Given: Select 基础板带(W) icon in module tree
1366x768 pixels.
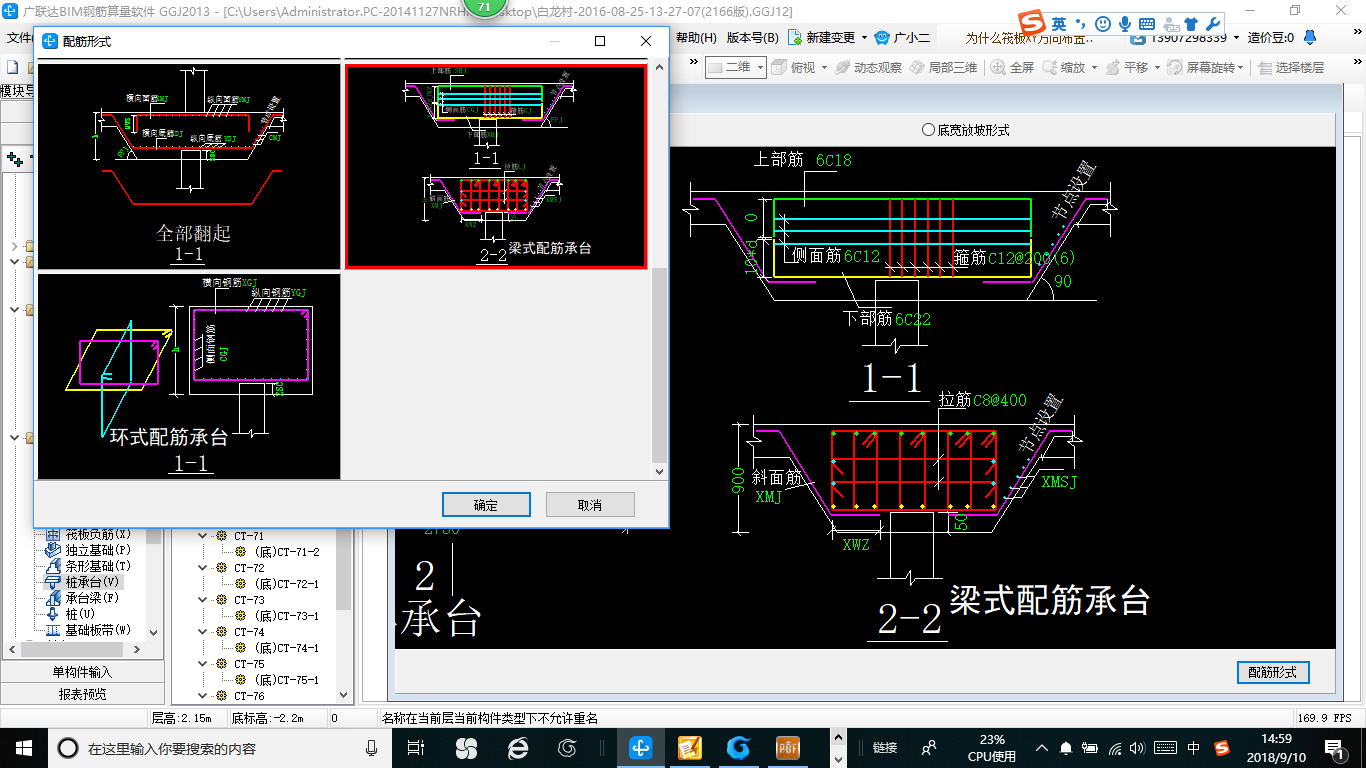Looking at the screenshot, I should pos(55,630).
